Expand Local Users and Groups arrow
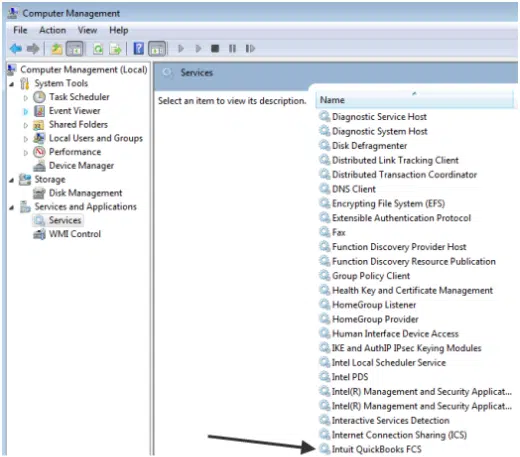Image resolution: width=520 pixels, height=457 pixels. pyautogui.click(x=26, y=139)
